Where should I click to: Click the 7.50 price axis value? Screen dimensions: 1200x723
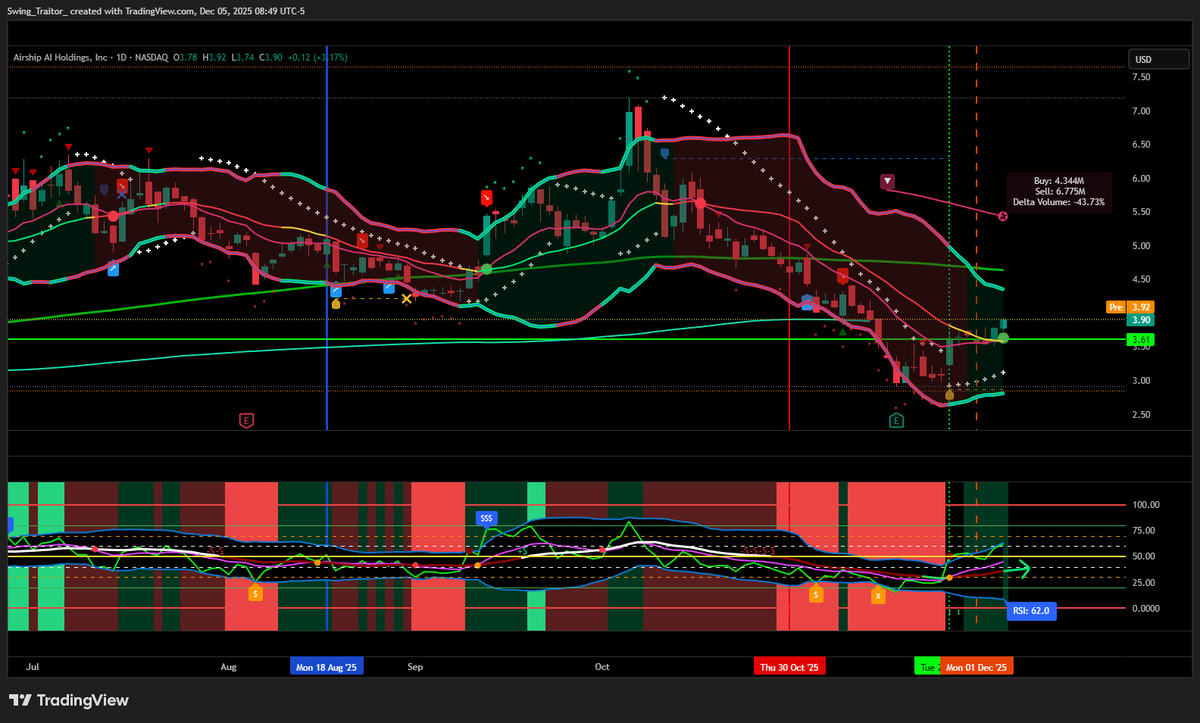[1143, 77]
